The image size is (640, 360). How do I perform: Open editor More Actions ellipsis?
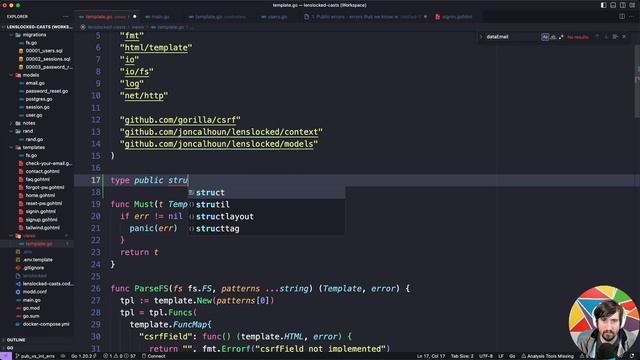click(631, 17)
